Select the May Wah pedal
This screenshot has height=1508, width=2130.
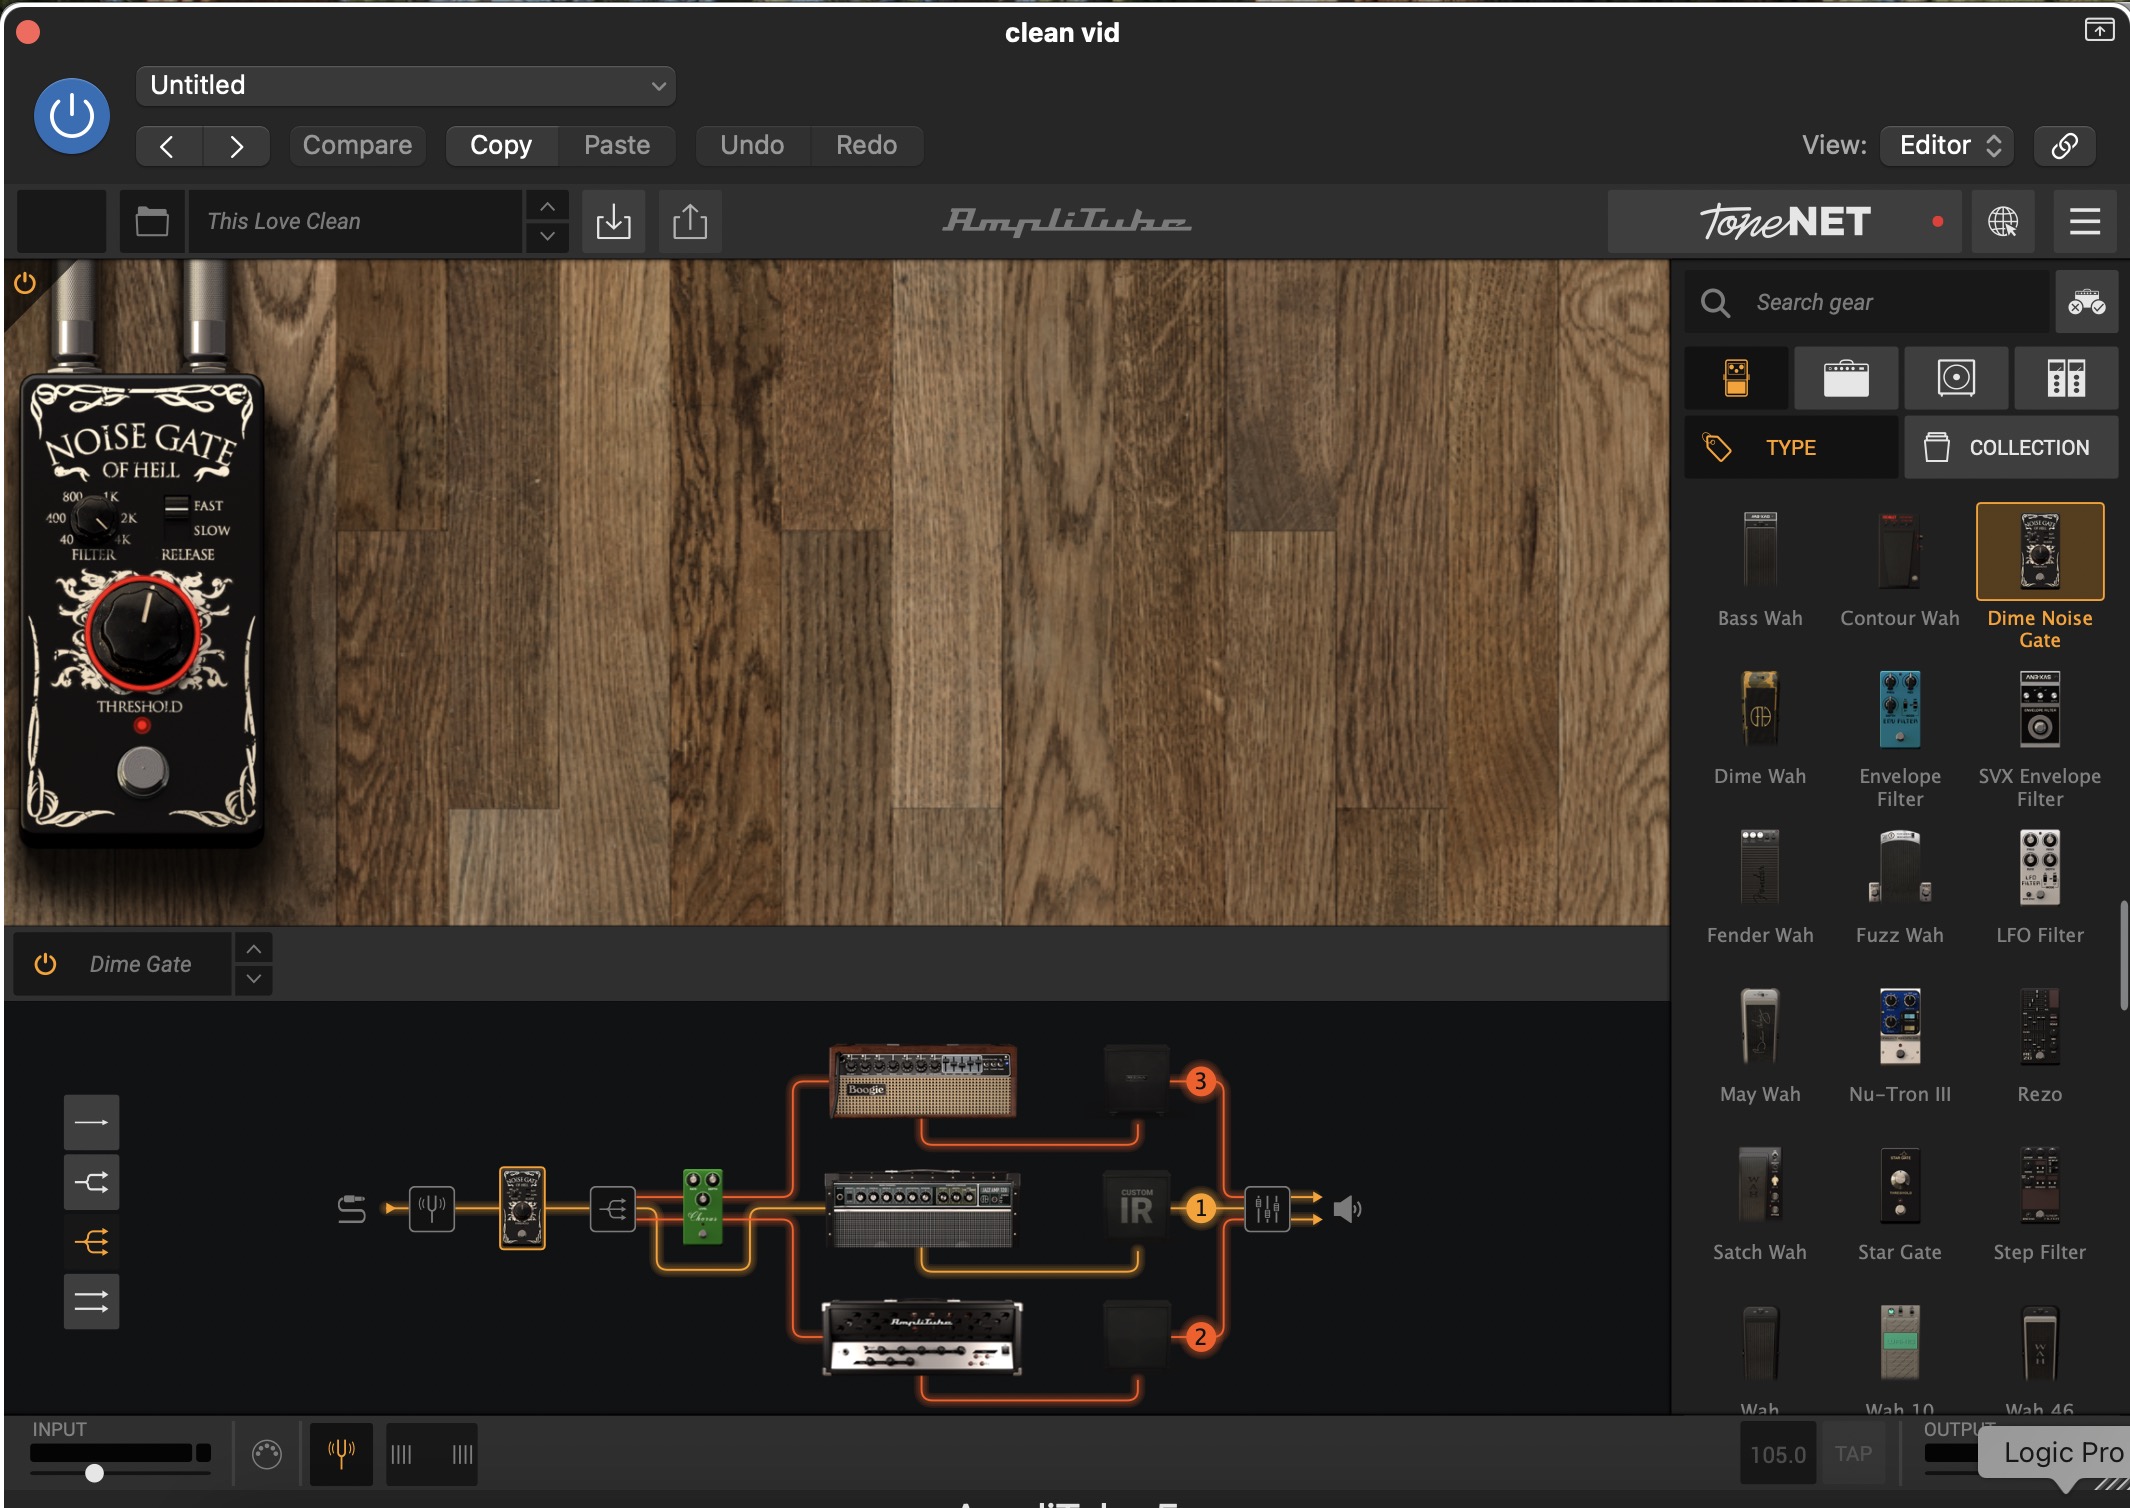1760,1046
